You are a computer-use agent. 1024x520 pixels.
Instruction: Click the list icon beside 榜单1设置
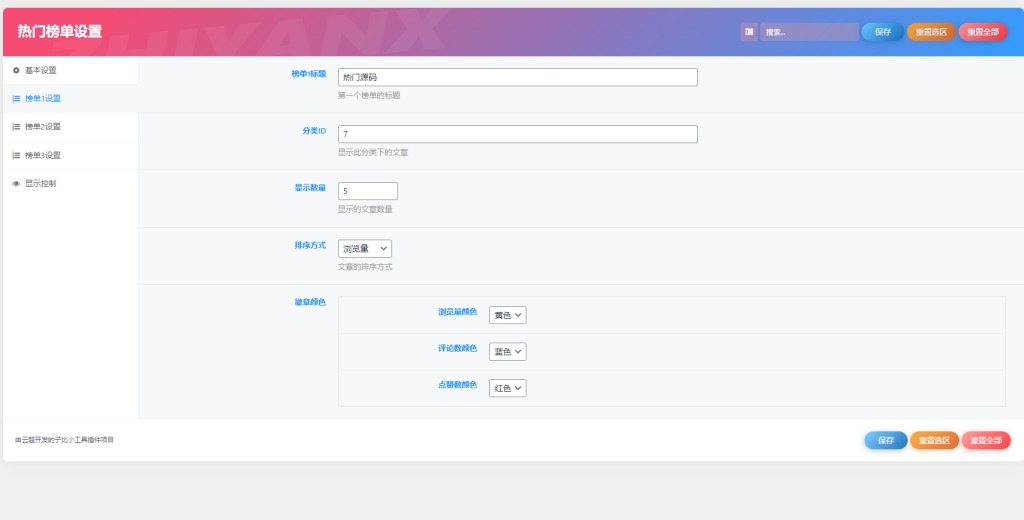(x=16, y=98)
